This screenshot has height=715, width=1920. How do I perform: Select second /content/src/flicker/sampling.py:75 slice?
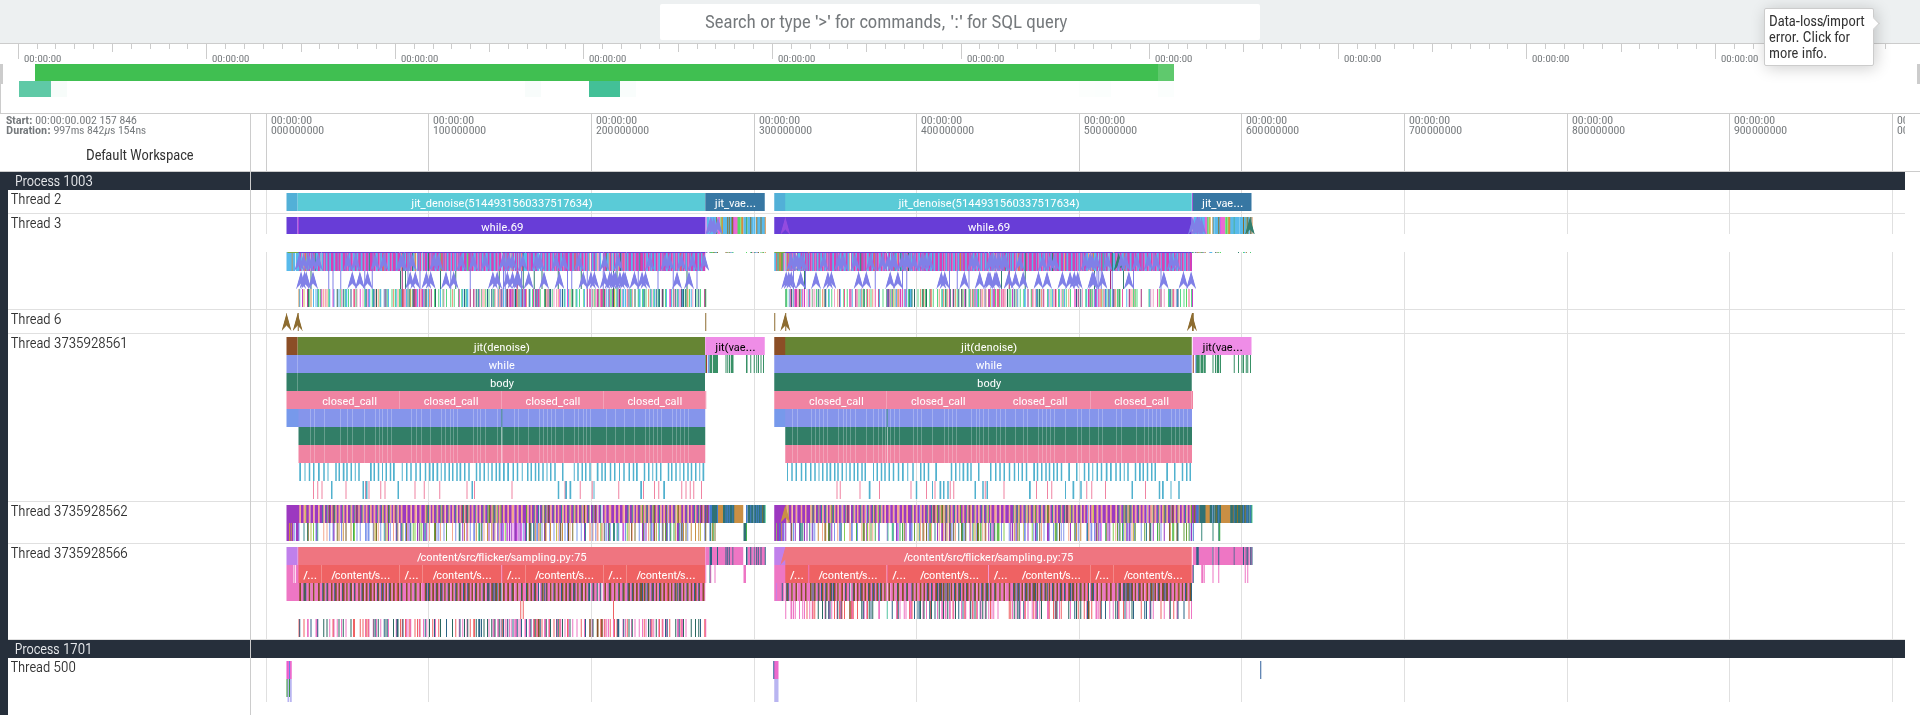(988, 557)
